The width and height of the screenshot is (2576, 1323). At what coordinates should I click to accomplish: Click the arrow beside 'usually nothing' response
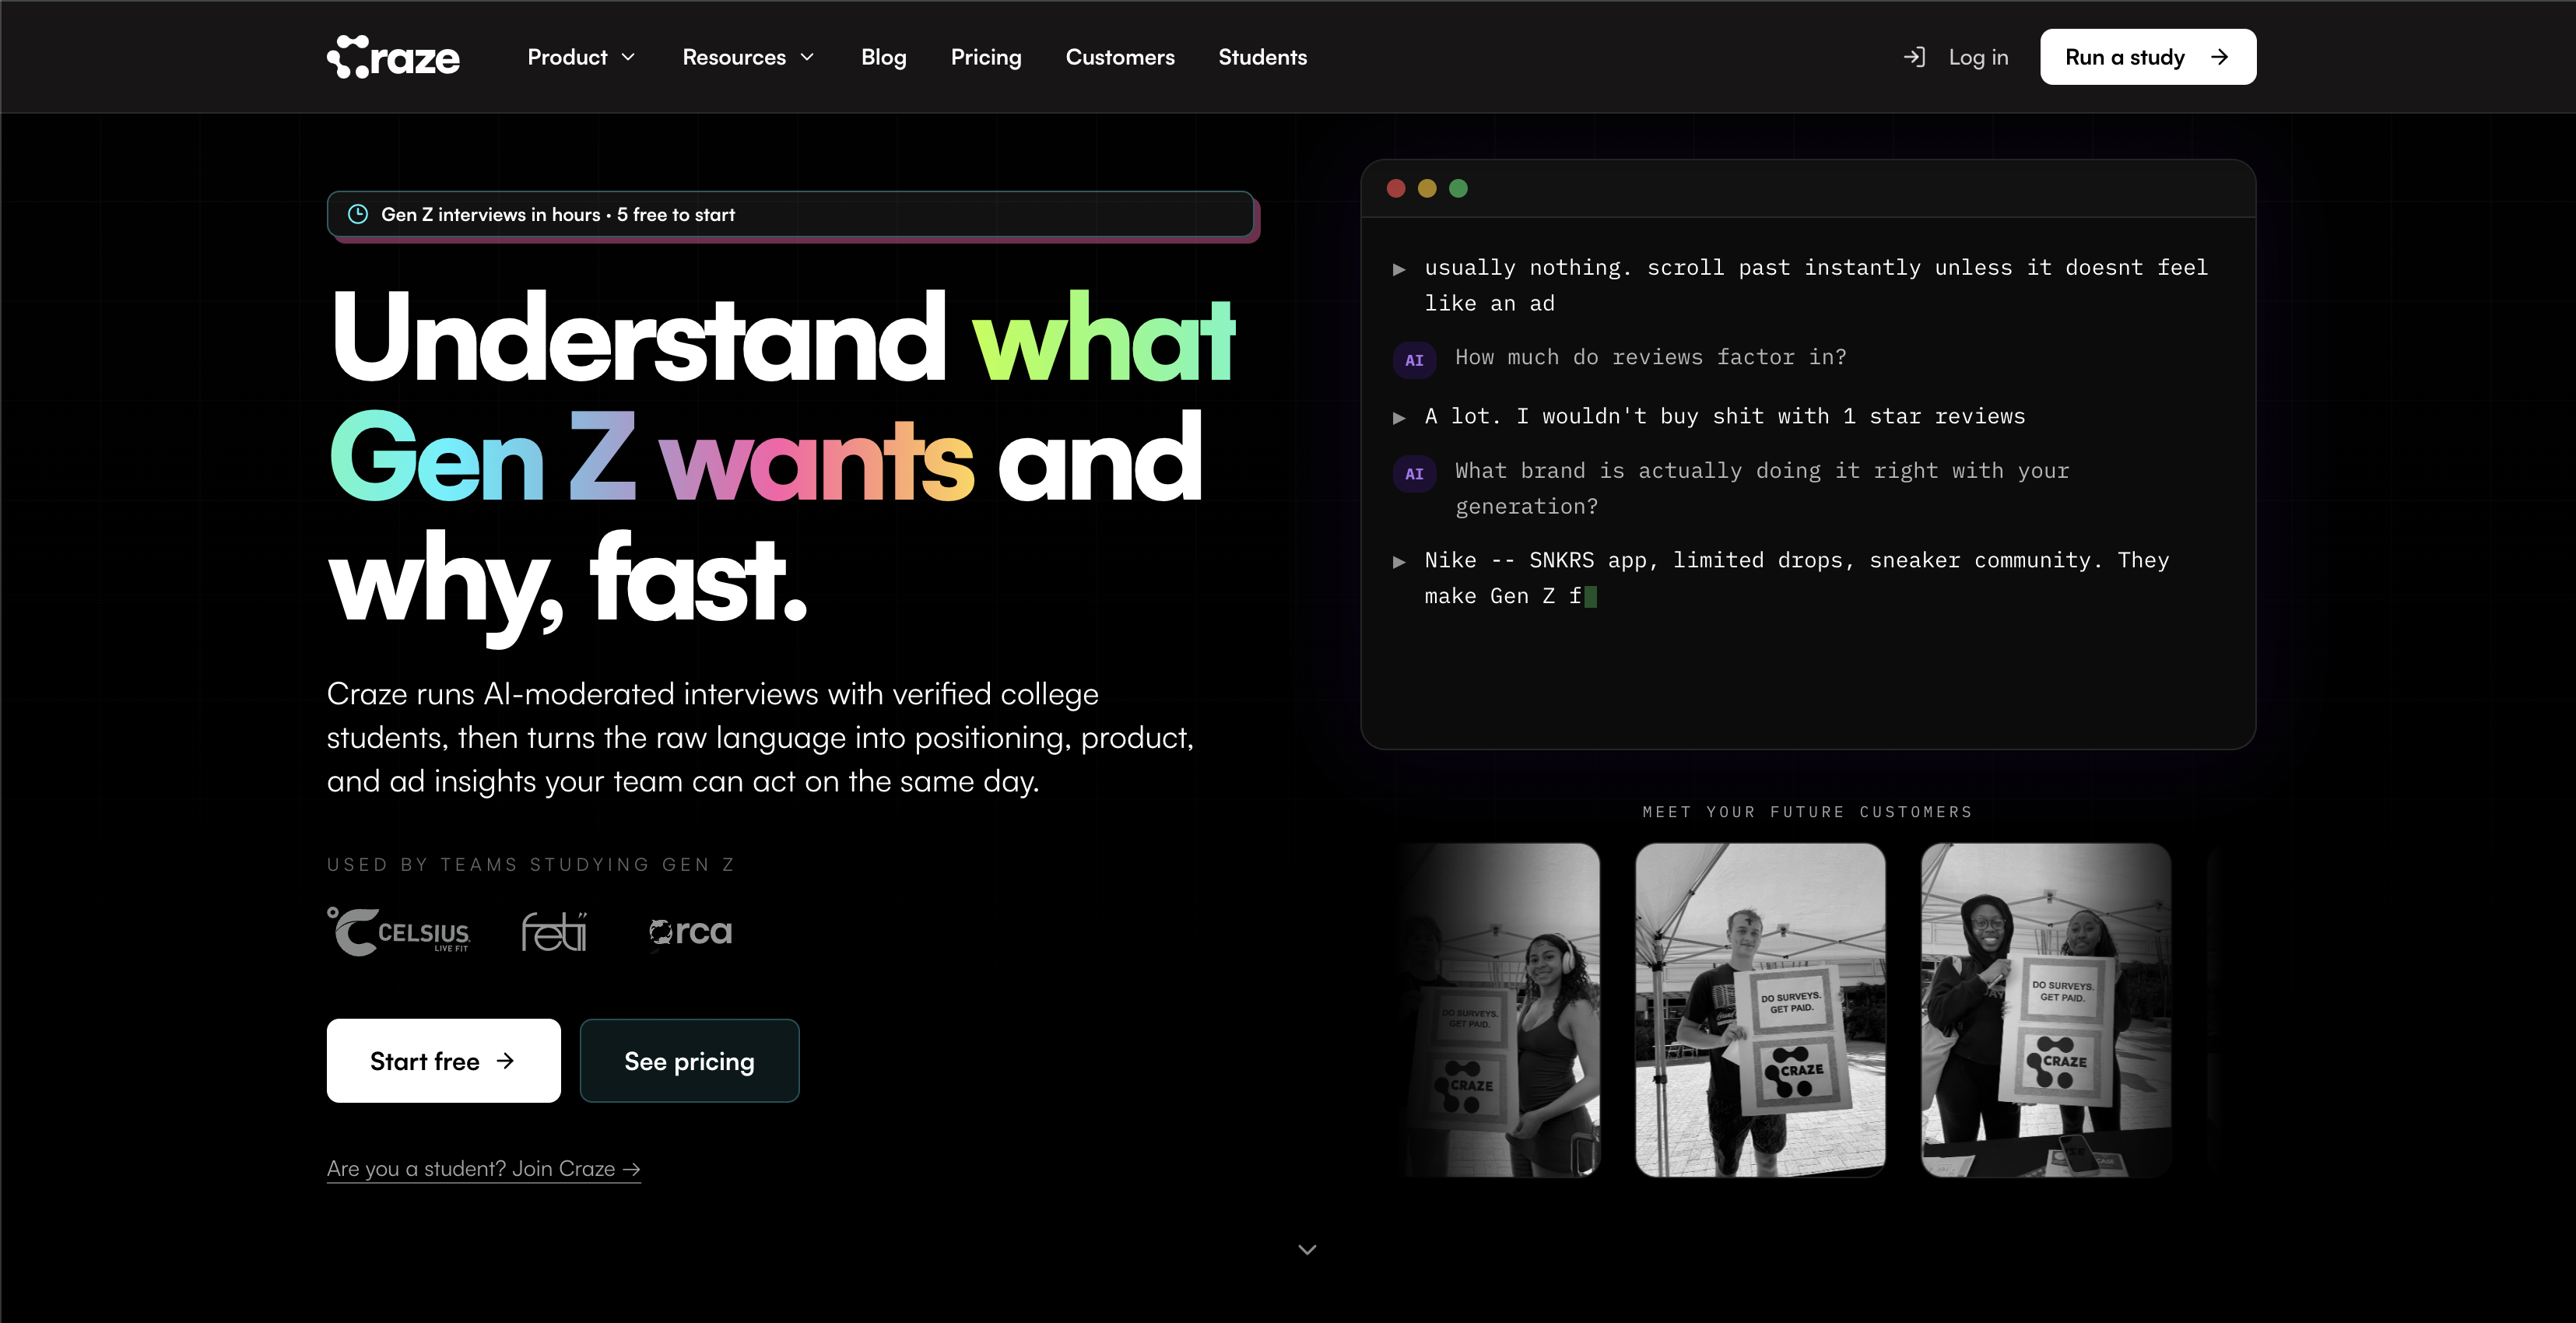pyautogui.click(x=1399, y=269)
